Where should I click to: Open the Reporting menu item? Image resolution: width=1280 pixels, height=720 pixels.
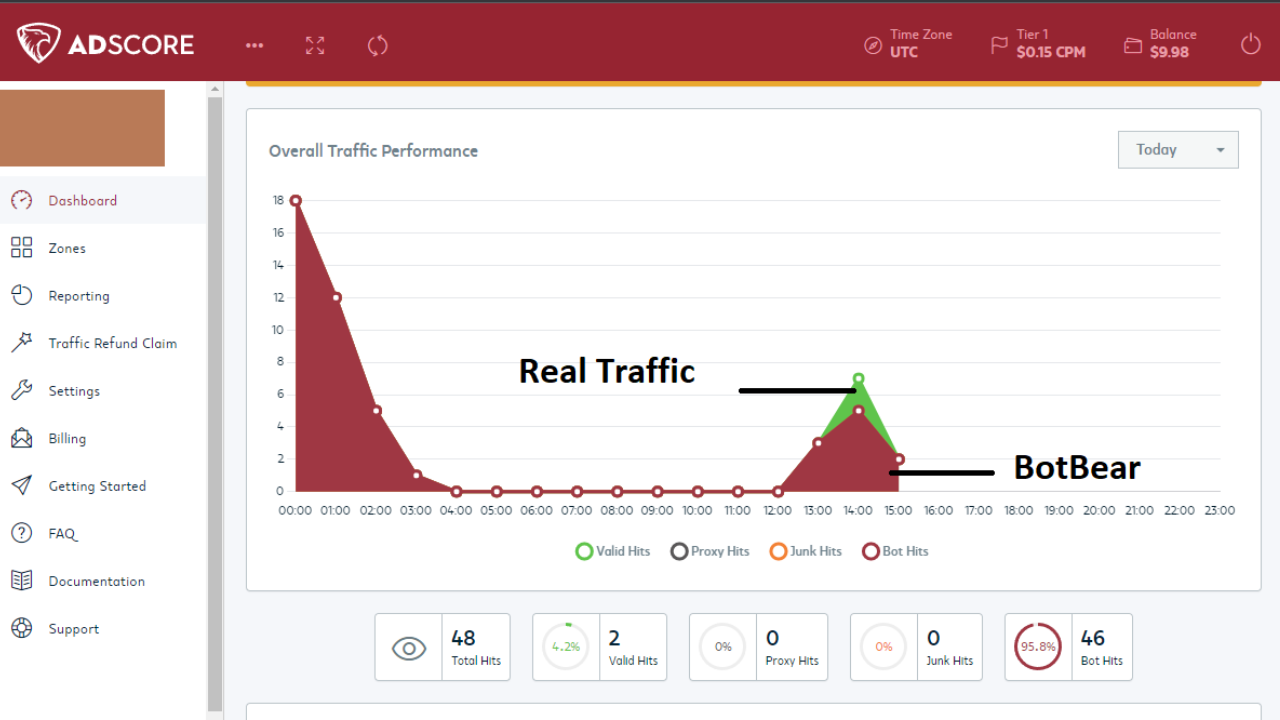[103, 296]
